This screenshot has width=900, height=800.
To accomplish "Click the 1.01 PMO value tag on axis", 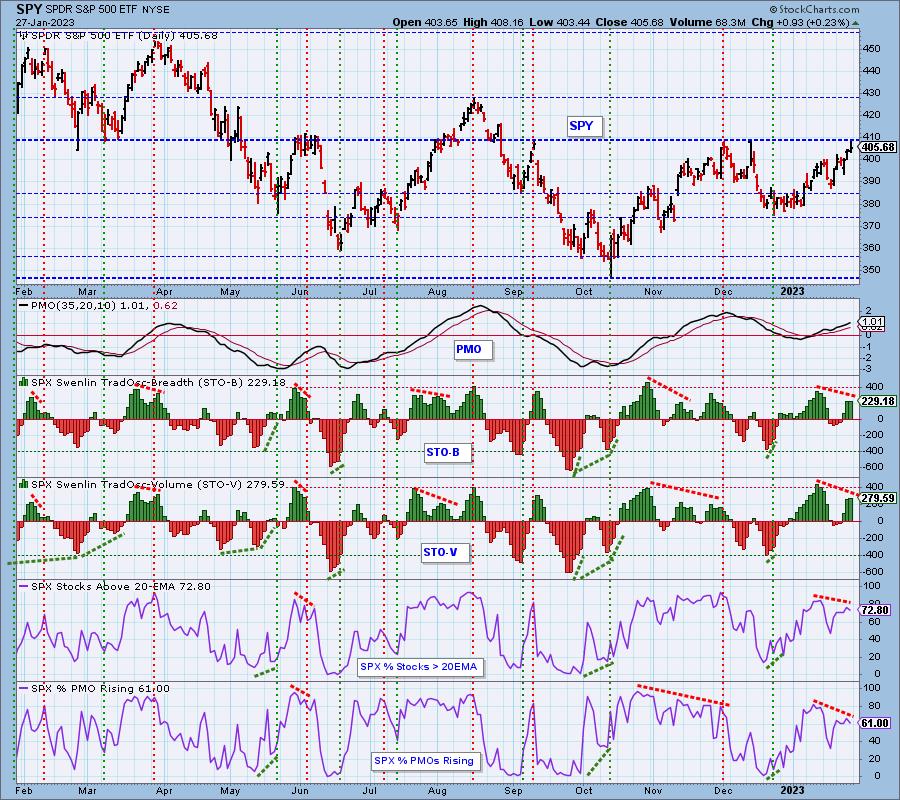I will pyautogui.click(x=873, y=323).
